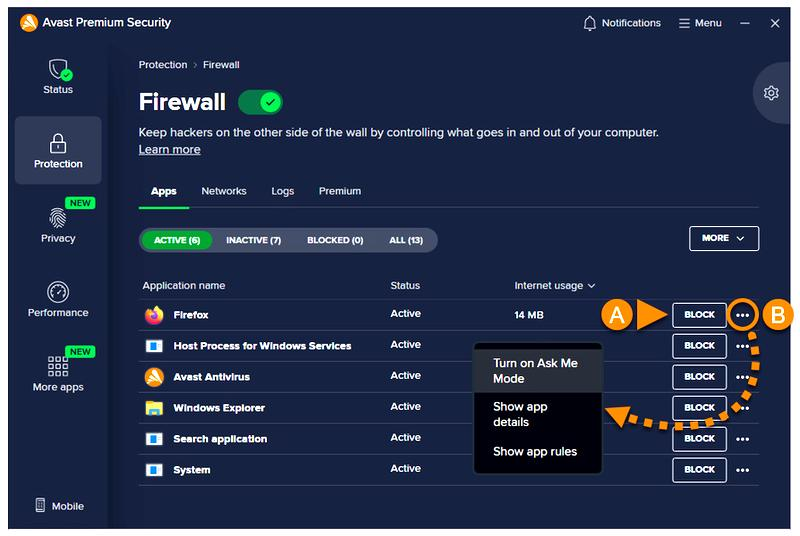Viewport: 800px width, 536px height.
Task: Filter by BLOCKED (0) apps
Action: pyautogui.click(x=335, y=240)
